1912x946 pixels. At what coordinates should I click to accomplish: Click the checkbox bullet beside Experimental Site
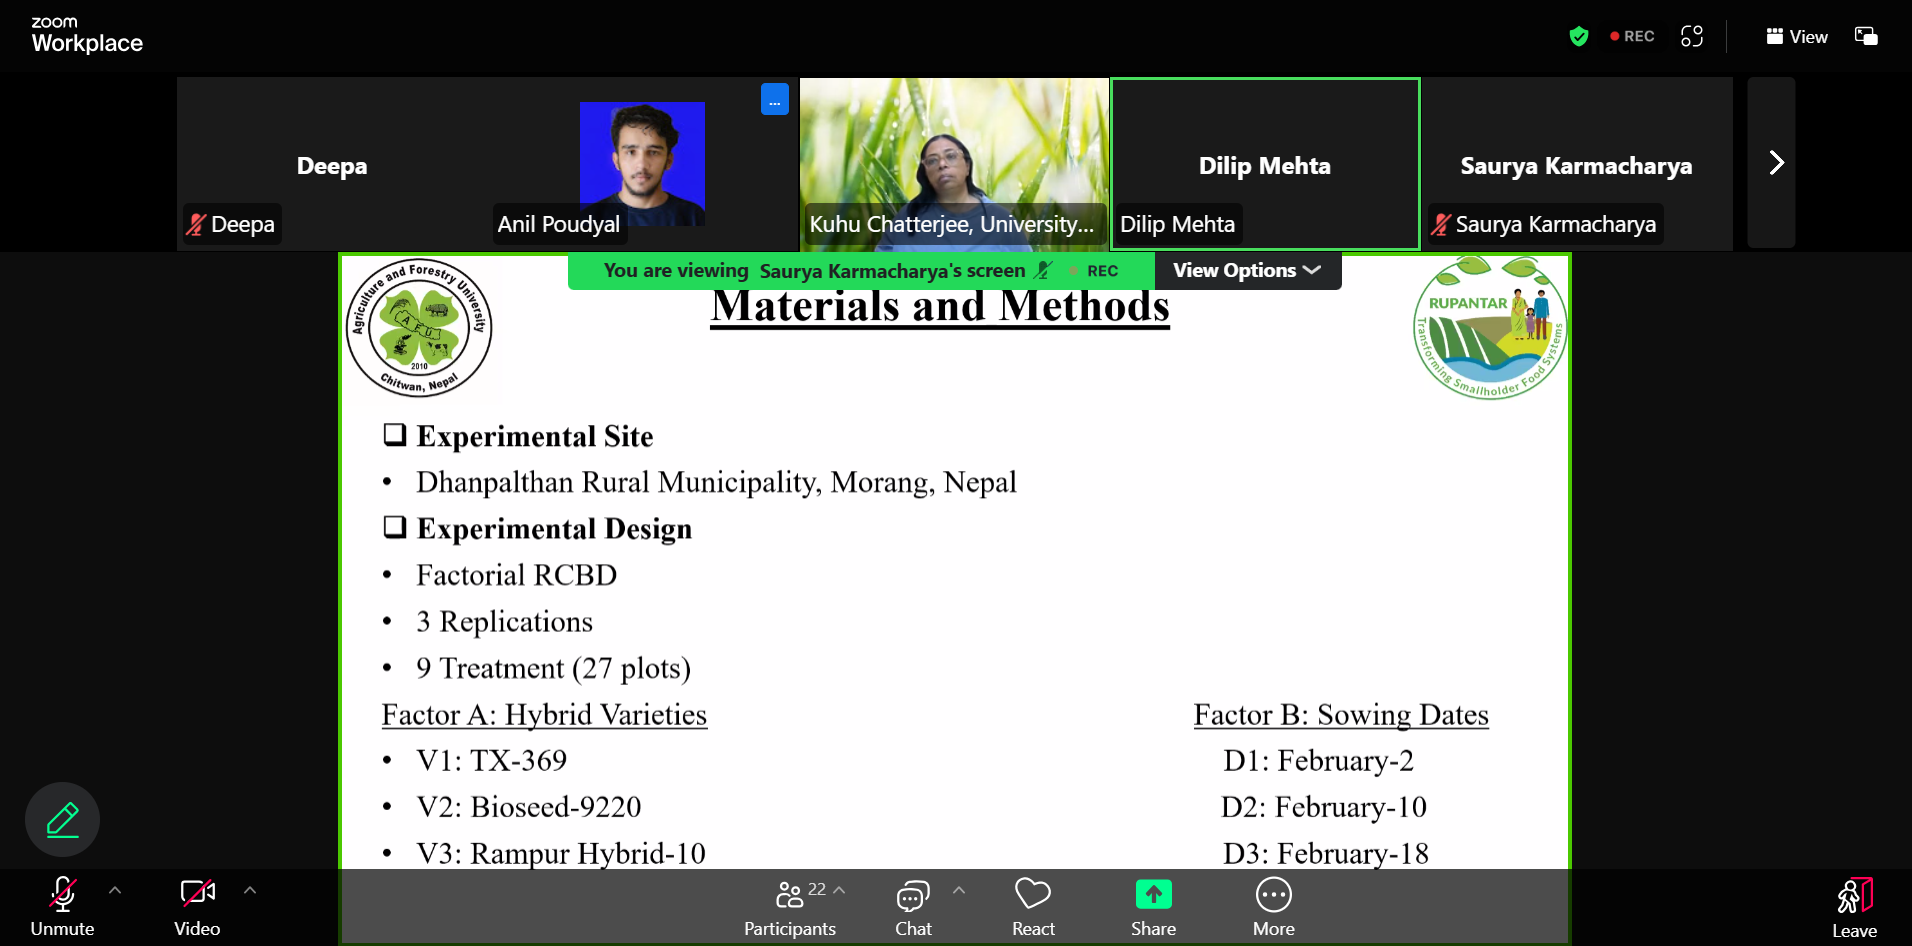click(x=395, y=434)
